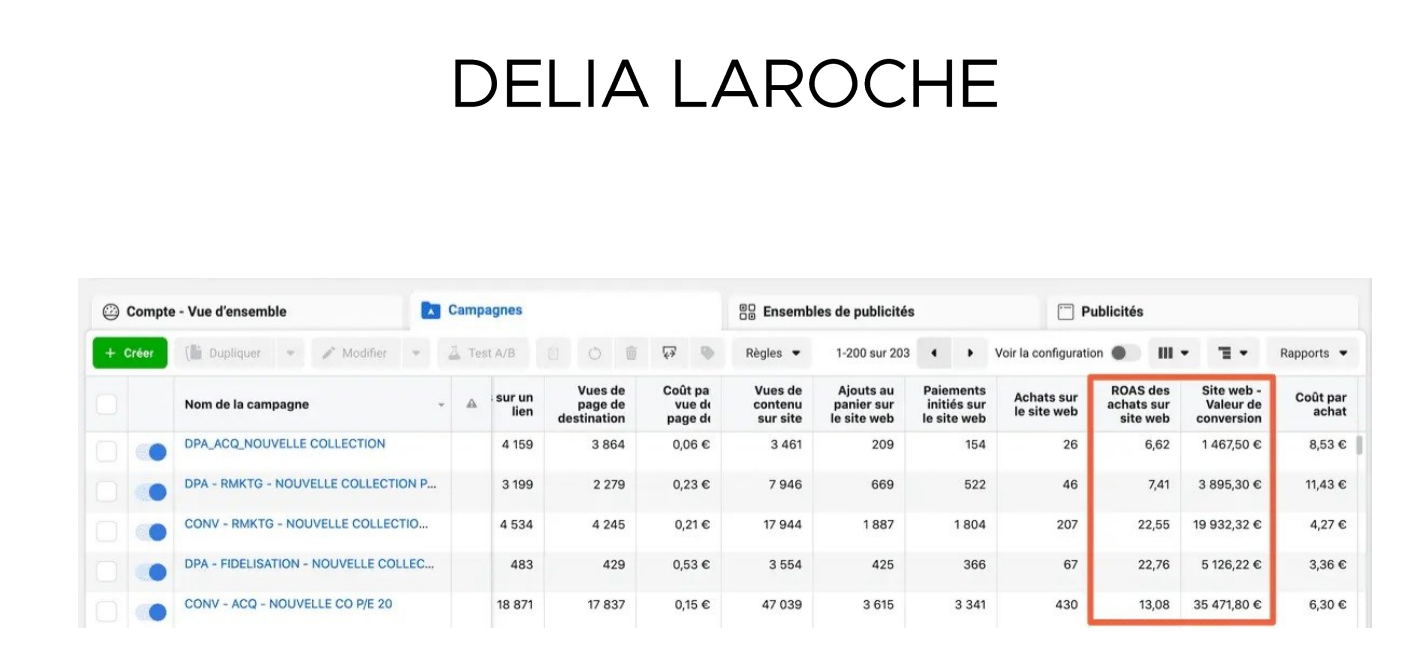The image size is (1423, 672).
Task: Toggle off CONV - RMKTG campaign switch
Action: coord(151,532)
